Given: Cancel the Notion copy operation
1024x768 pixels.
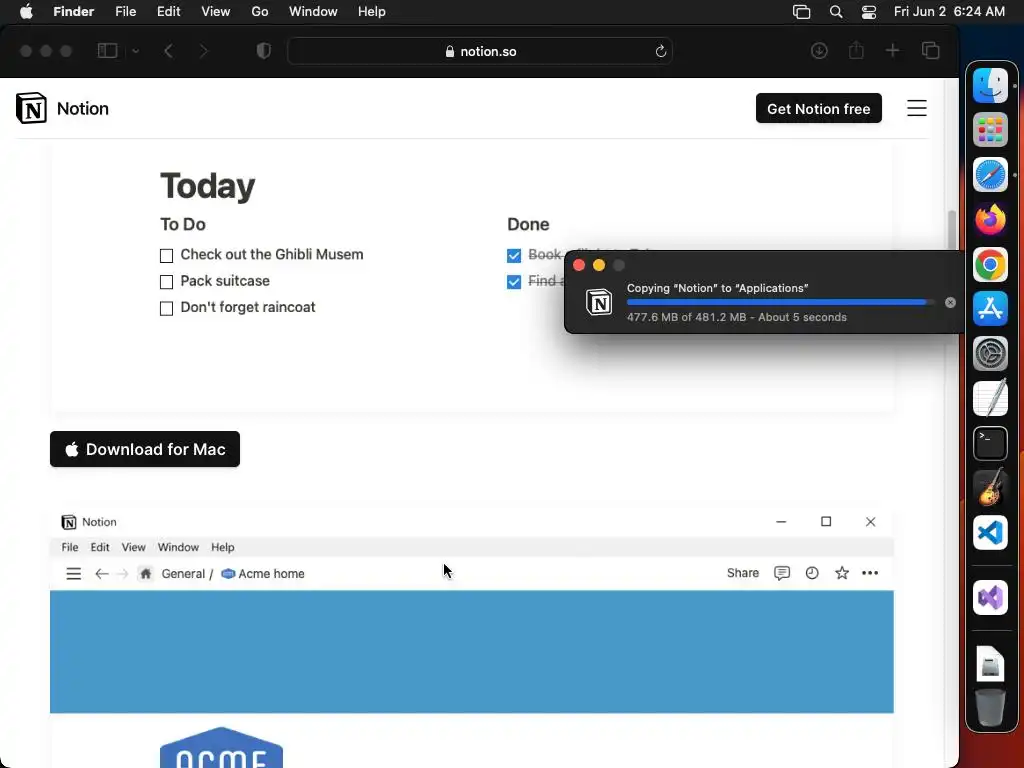Looking at the screenshot, I should click(x=950, y=302).
